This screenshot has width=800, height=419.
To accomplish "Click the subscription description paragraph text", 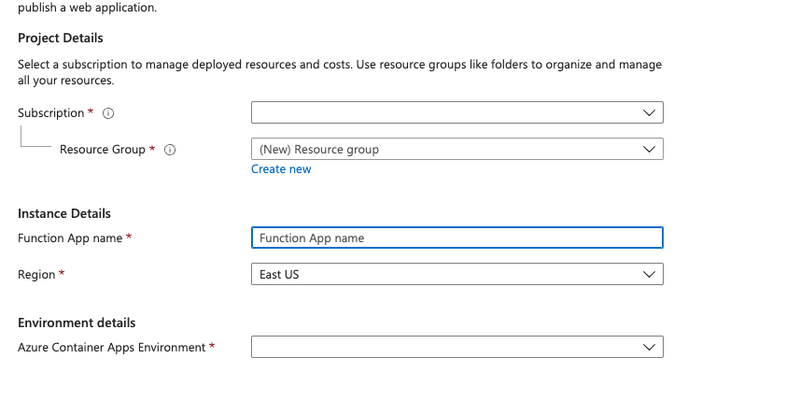I will pyautogui.click(x=340, y=72).
